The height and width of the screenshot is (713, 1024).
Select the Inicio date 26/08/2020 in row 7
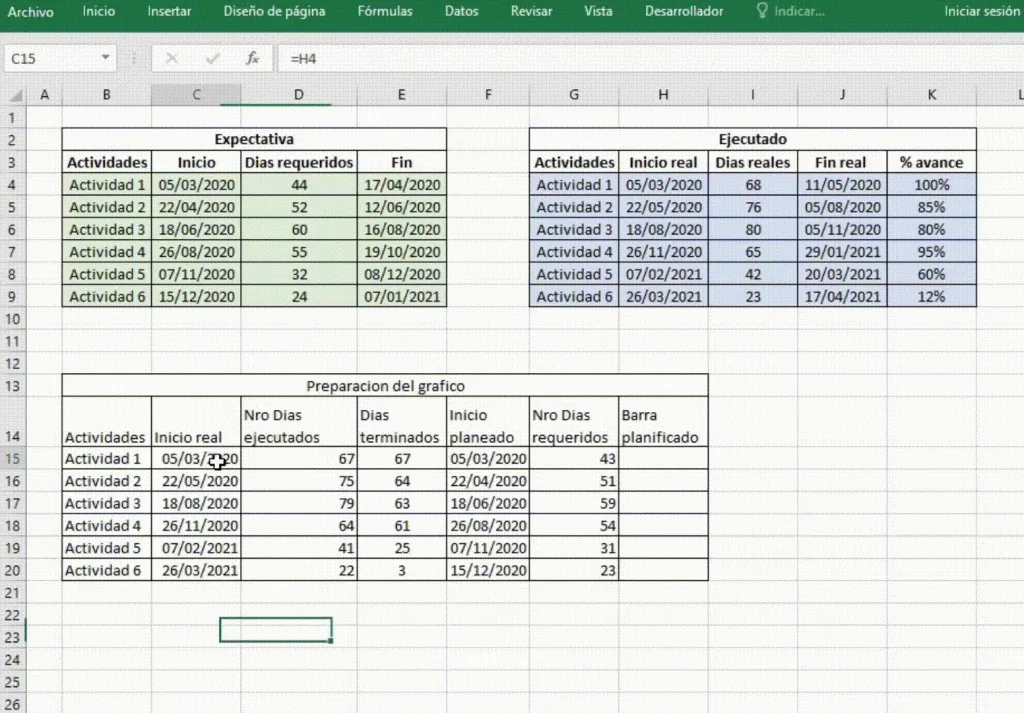tap(196, 251)
